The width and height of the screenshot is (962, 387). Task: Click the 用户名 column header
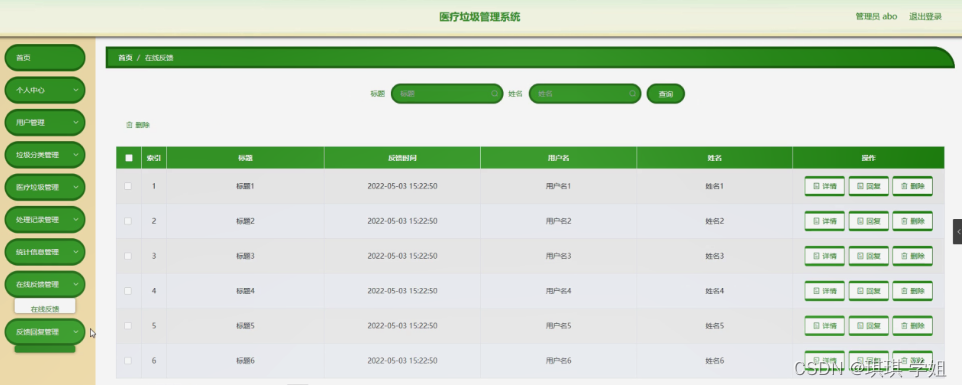click(x=558, y=158)
